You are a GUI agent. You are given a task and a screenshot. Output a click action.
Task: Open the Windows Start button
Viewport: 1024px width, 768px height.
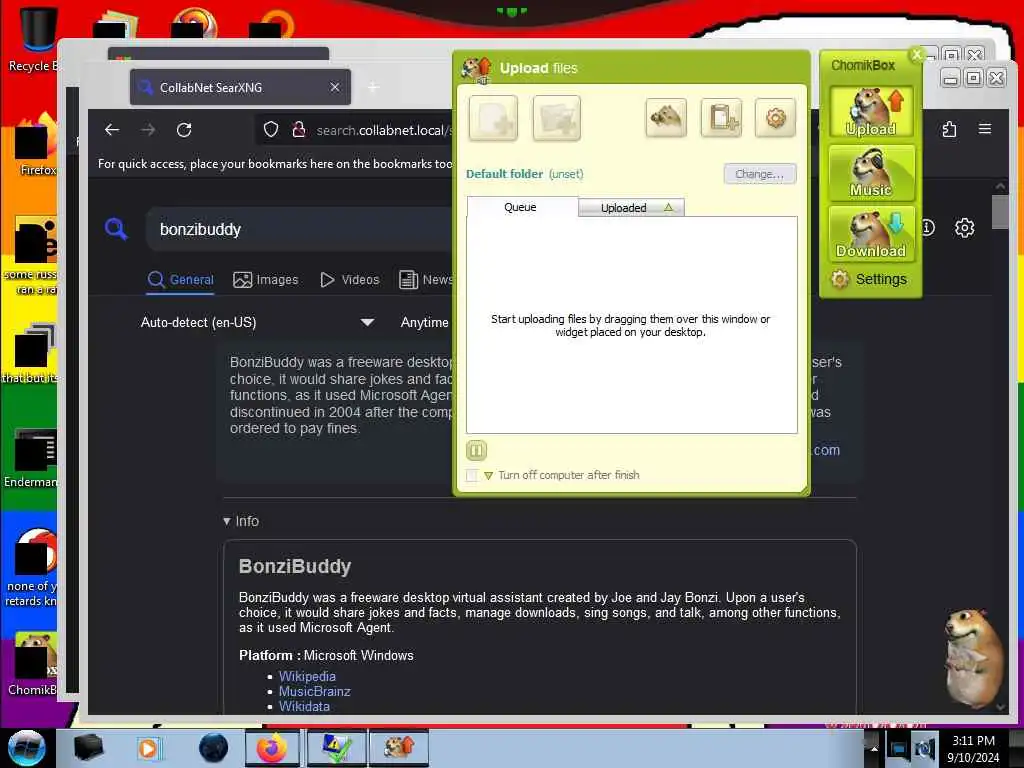tap(27, 748)
